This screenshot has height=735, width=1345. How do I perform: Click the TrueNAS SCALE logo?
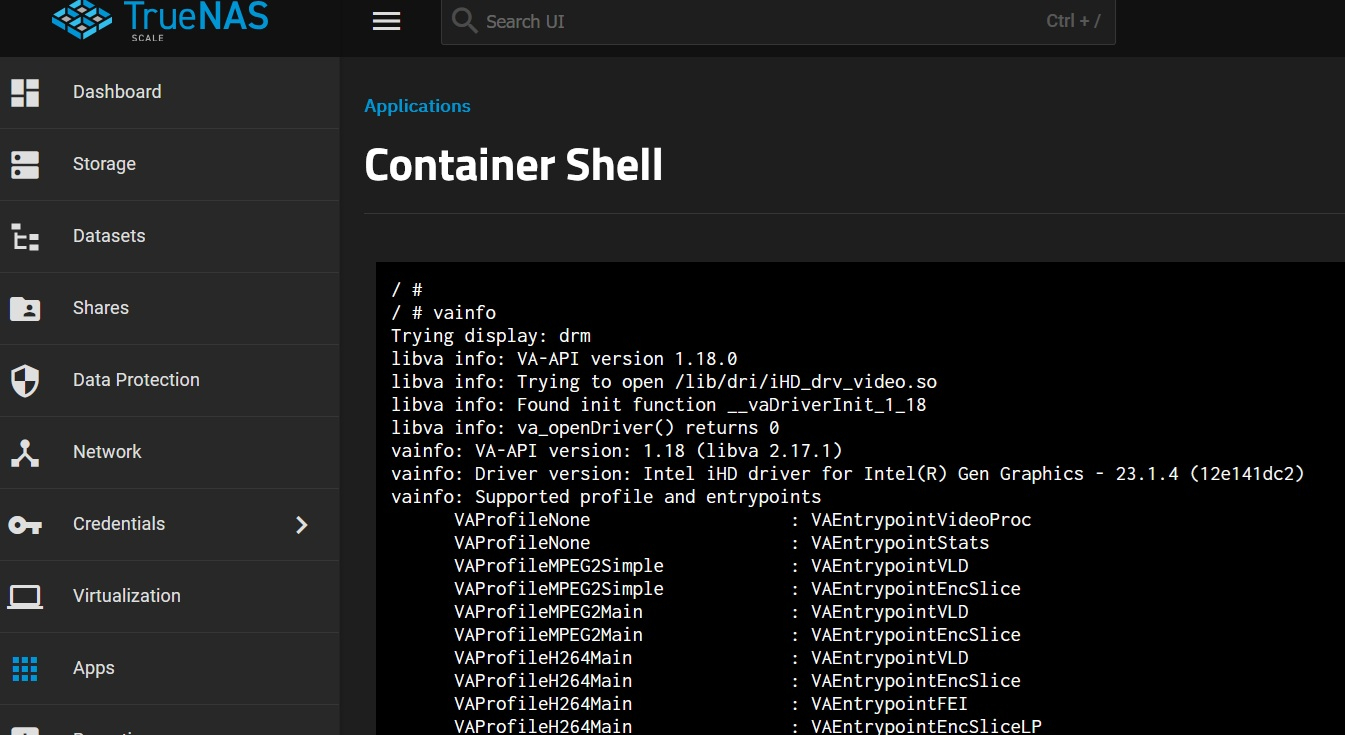160,20
